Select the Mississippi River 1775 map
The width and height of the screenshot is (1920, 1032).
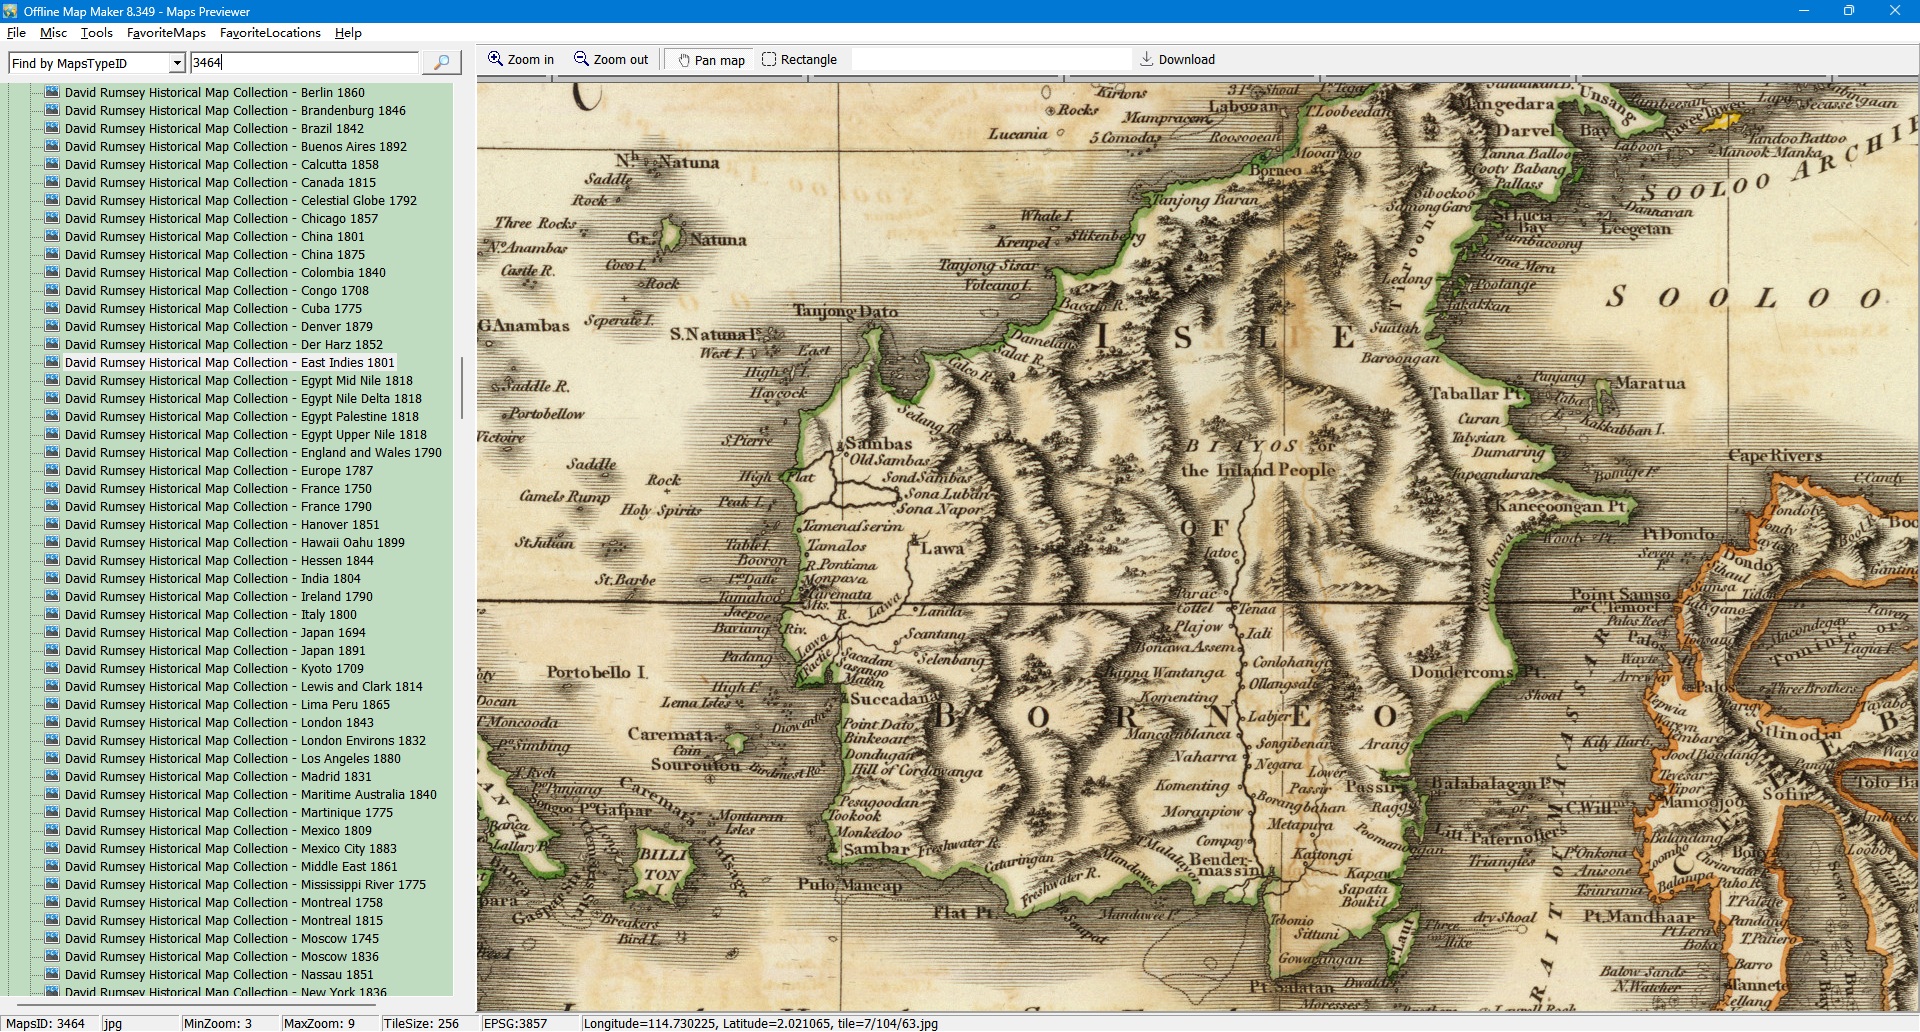pyautogui.click(x=245, y=885)
